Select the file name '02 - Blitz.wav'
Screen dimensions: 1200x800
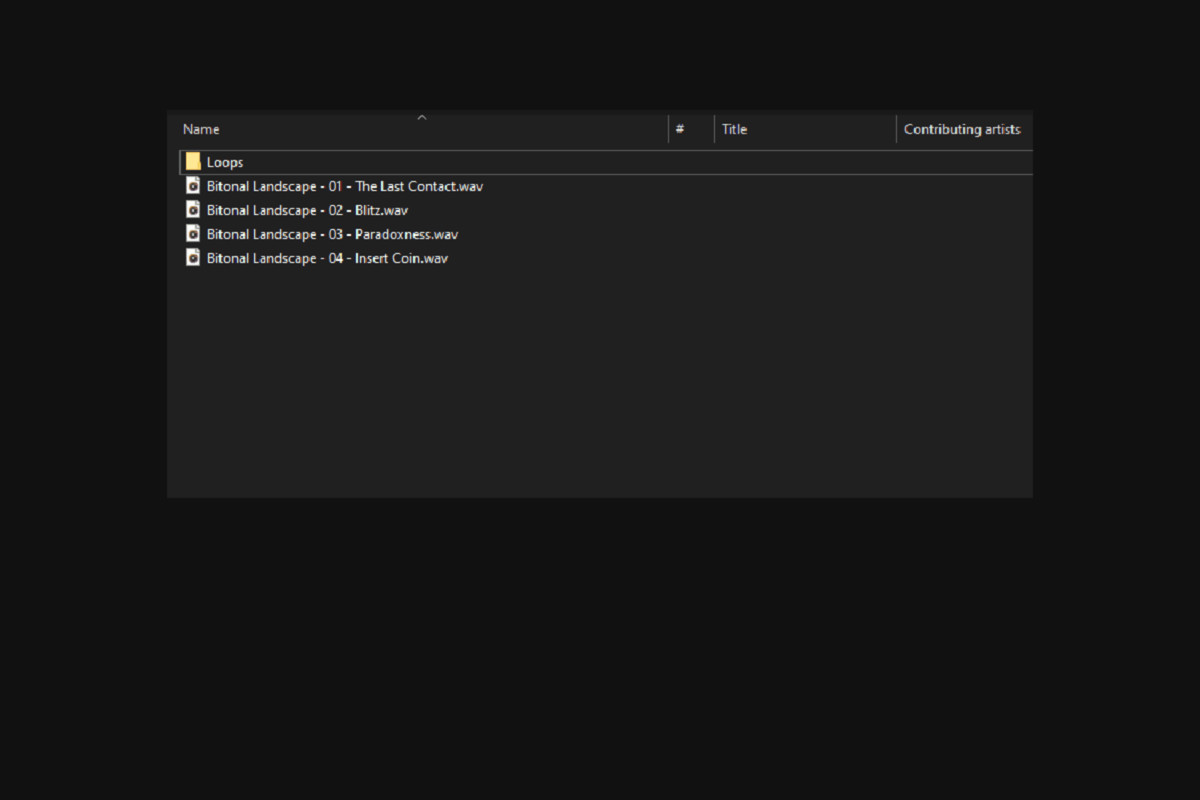coord(307,210)
